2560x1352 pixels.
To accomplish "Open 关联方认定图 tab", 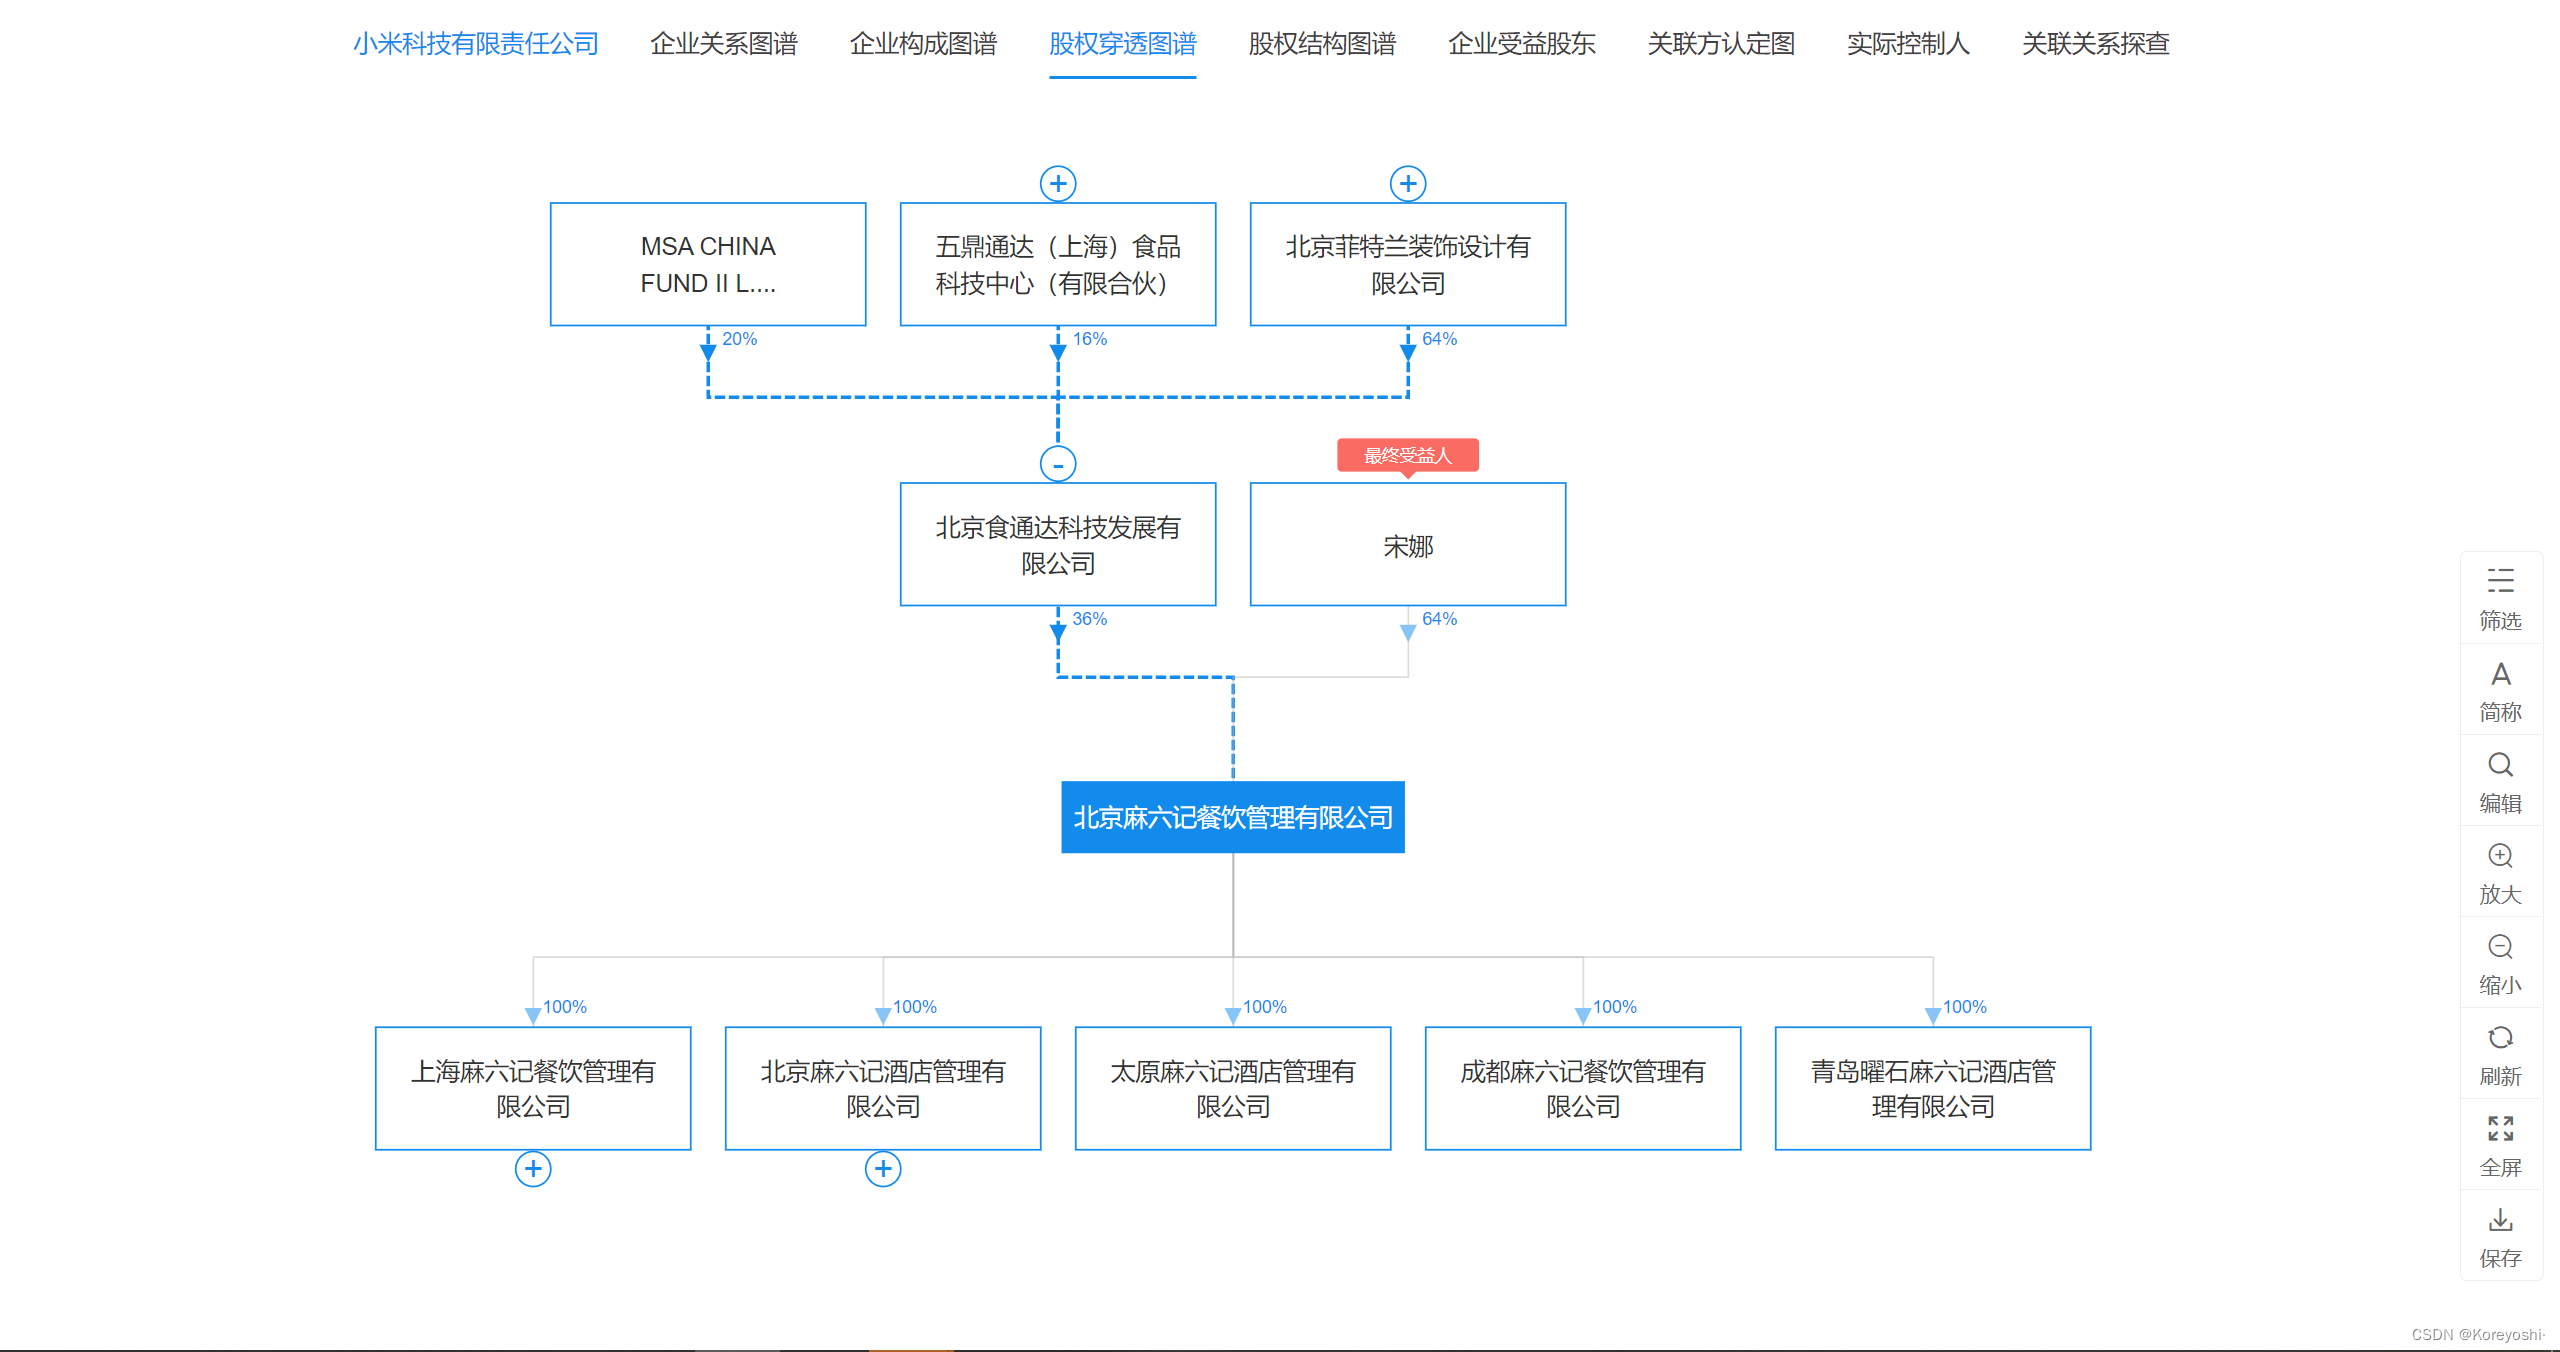I will (1721, 44).
